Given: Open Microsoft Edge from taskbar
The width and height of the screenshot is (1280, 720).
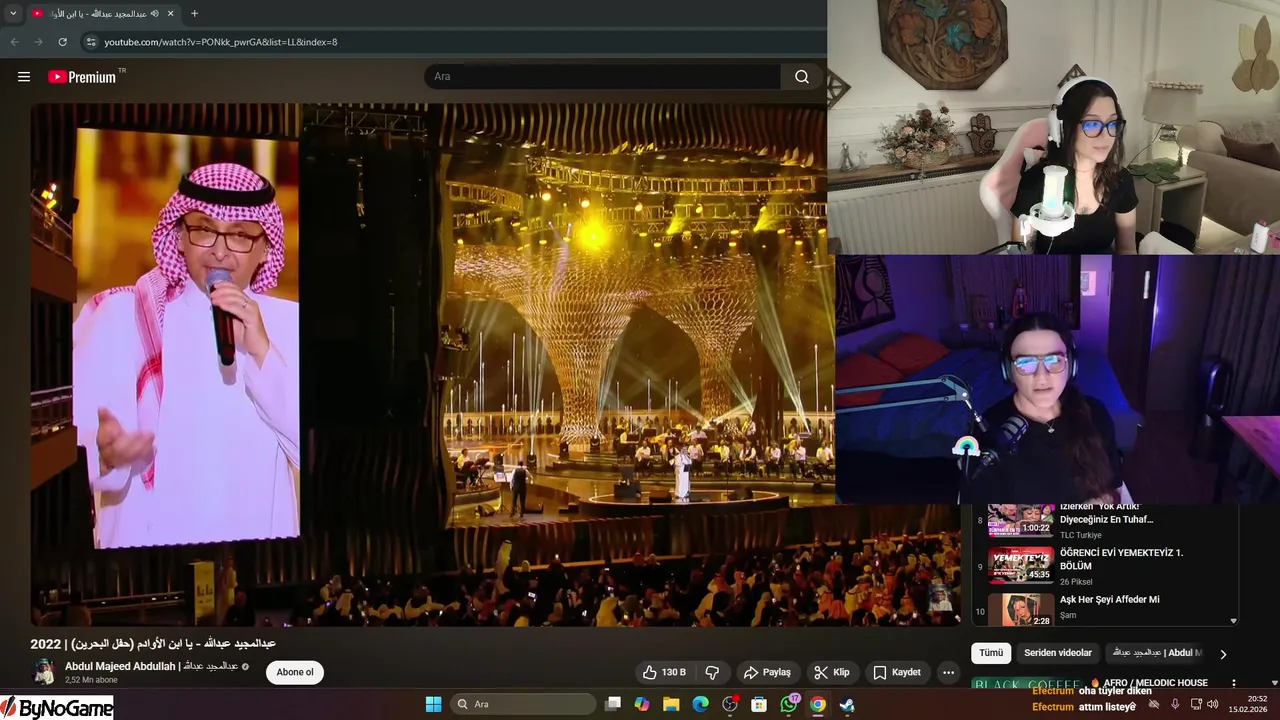Looking at the screenshot, I should point(701,704).
